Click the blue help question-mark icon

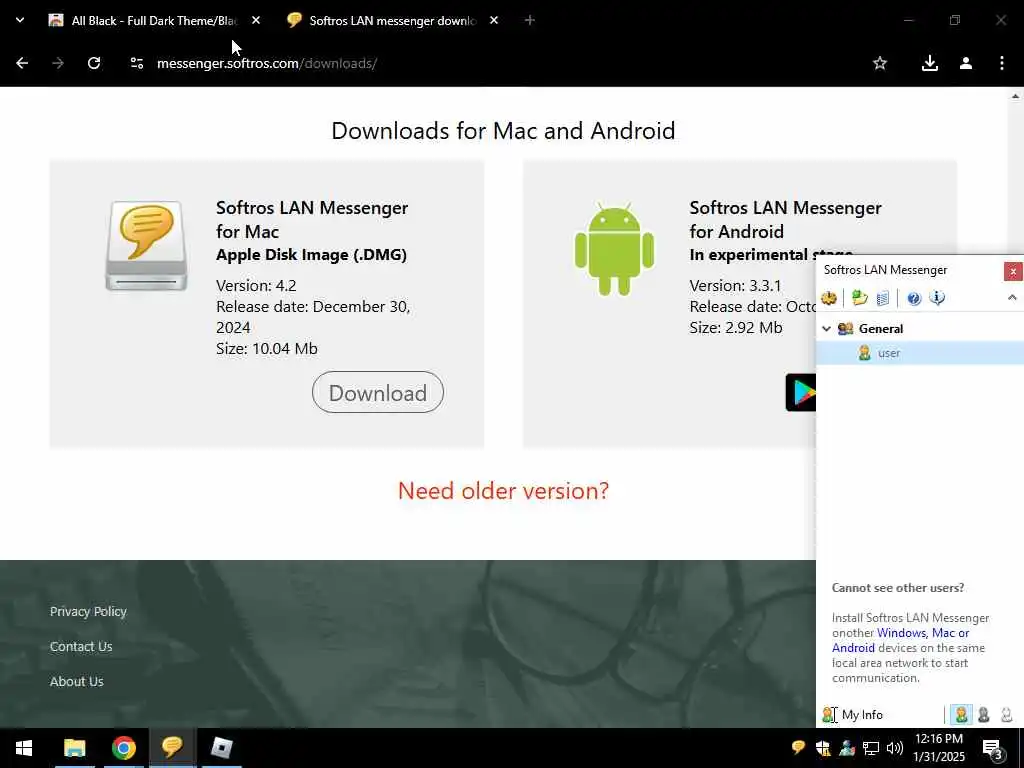[x=914, y=298]
